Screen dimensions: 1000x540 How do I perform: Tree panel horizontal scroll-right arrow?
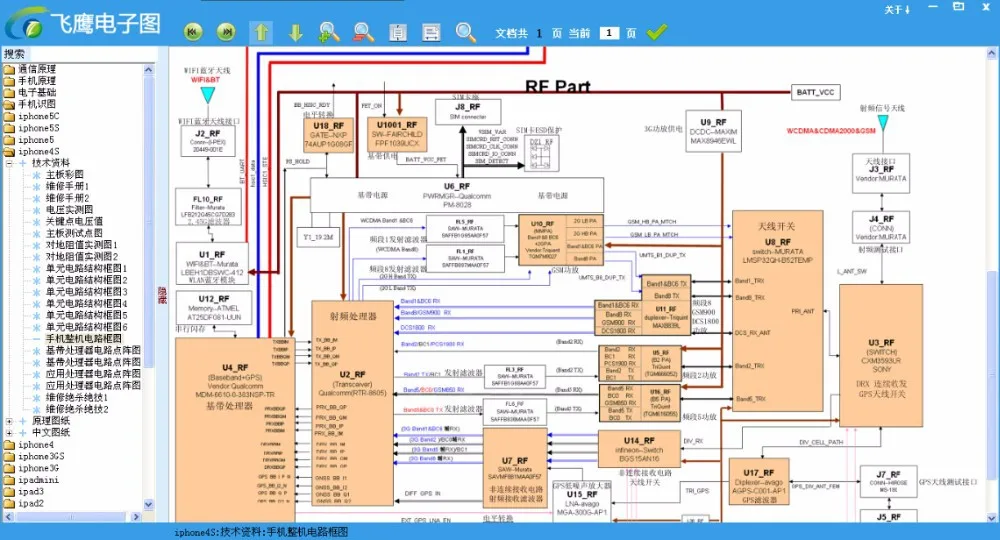click(x=136, y=517)
